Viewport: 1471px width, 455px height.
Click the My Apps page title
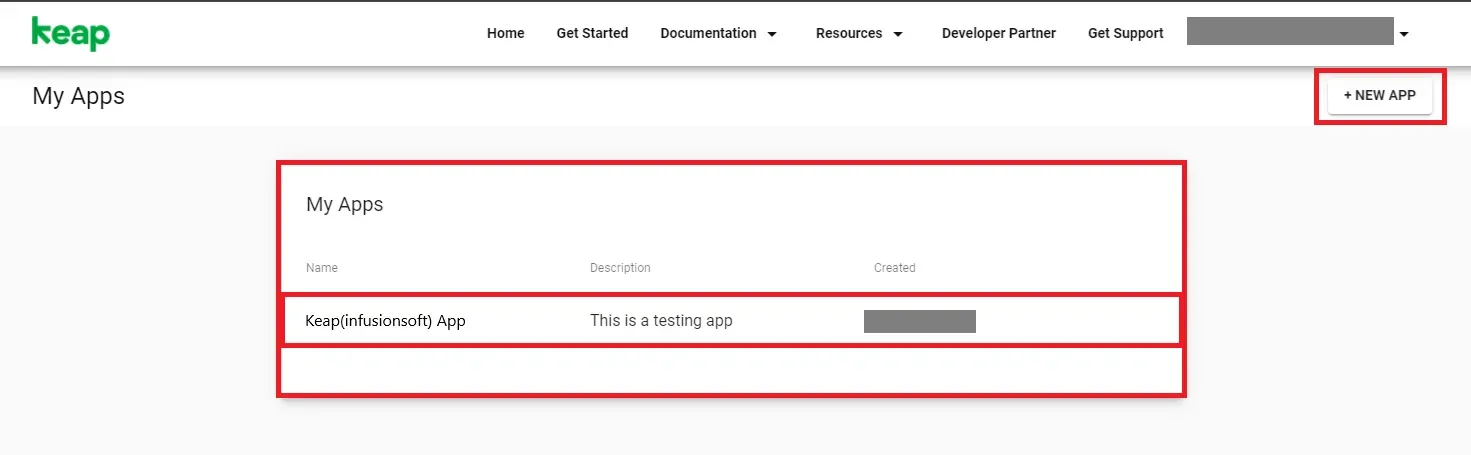point(79,97)
